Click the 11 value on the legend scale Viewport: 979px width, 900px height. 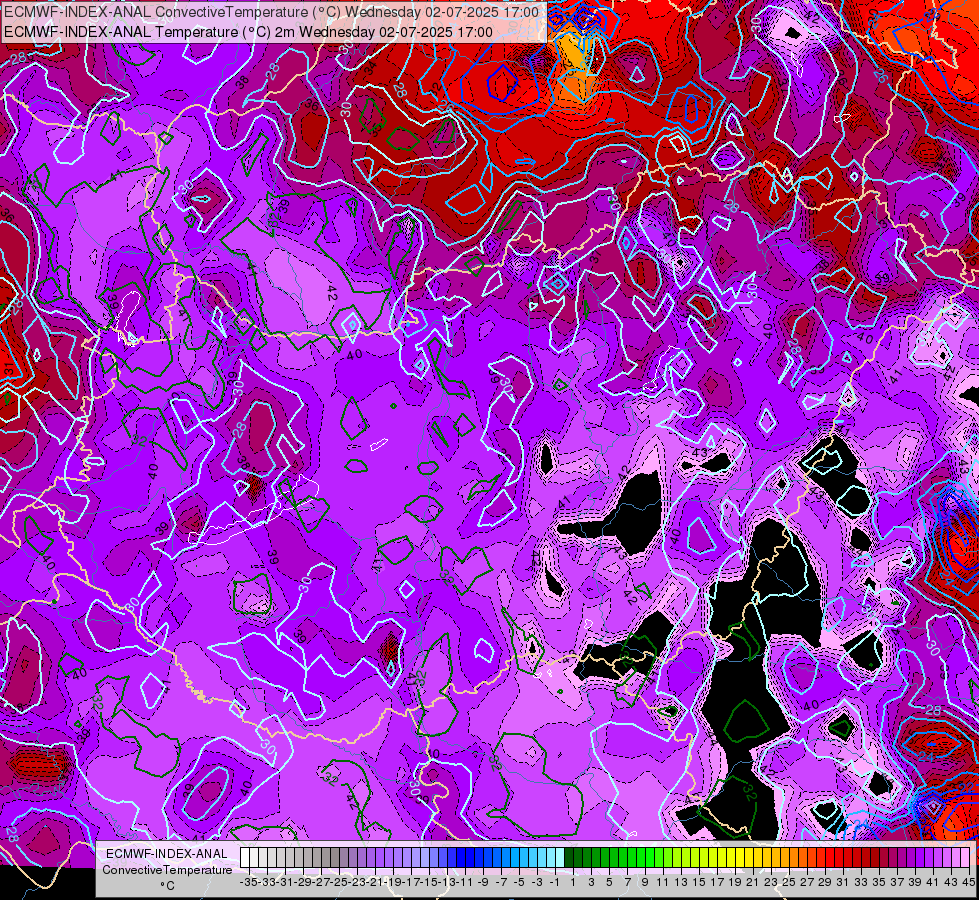pyautogui.click(x=663, y=882)
